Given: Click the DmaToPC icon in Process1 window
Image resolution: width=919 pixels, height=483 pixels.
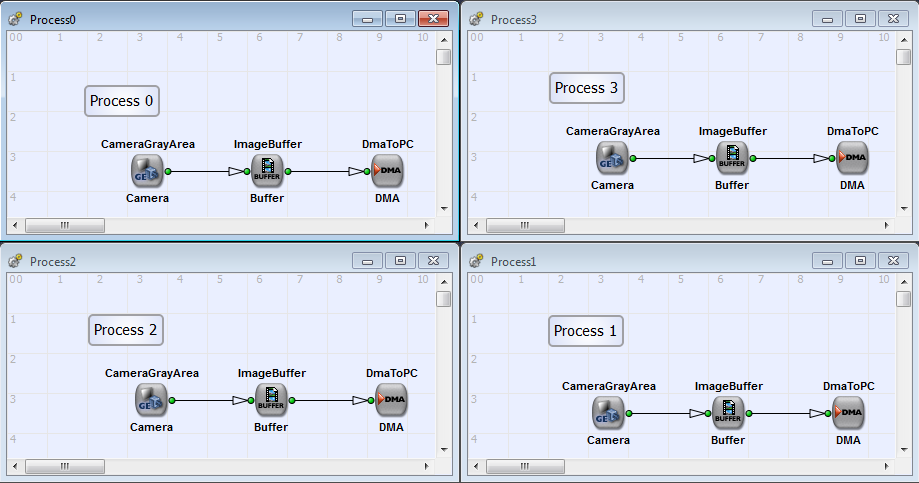Looking at the screenshot, I should (x=848, y=412).
